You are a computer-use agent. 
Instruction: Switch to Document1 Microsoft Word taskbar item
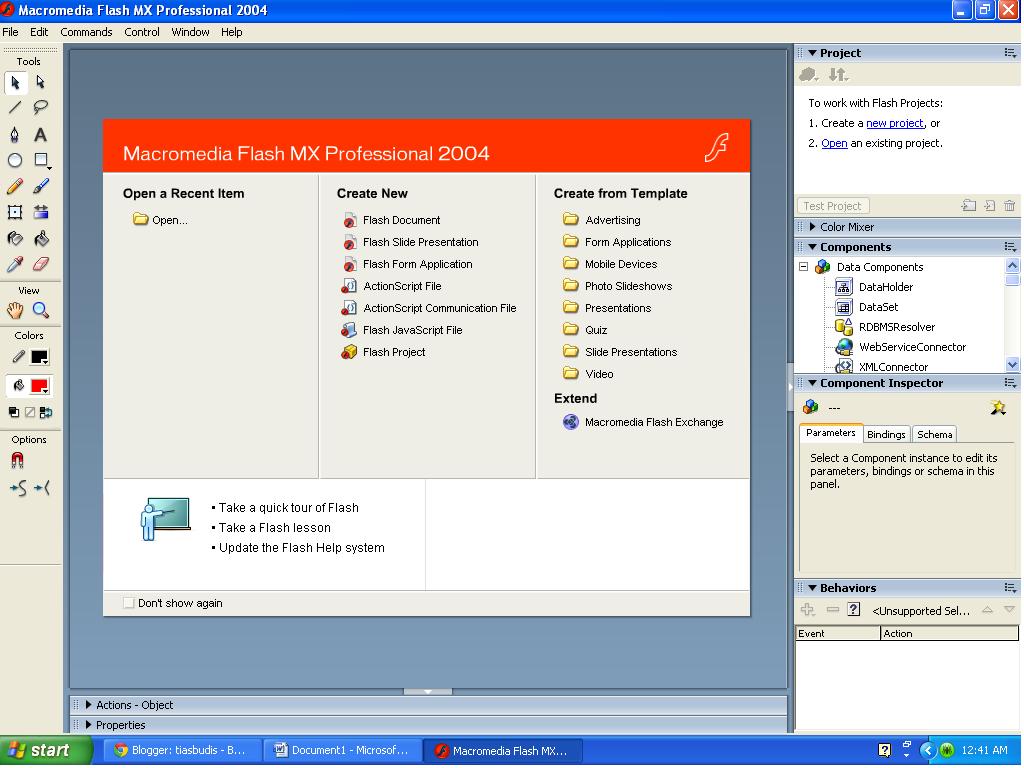pyautogui.click(x=341, y=750)
